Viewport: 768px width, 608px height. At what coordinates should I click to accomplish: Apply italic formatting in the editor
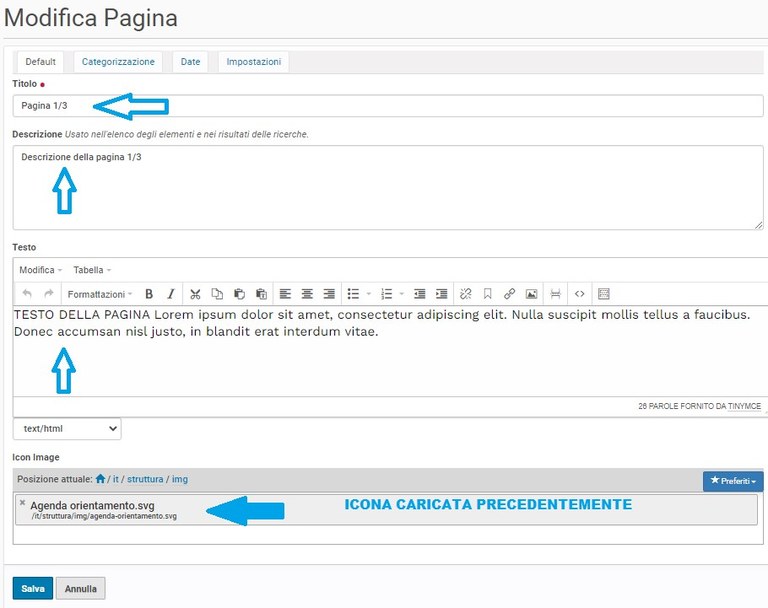(171, 294)
